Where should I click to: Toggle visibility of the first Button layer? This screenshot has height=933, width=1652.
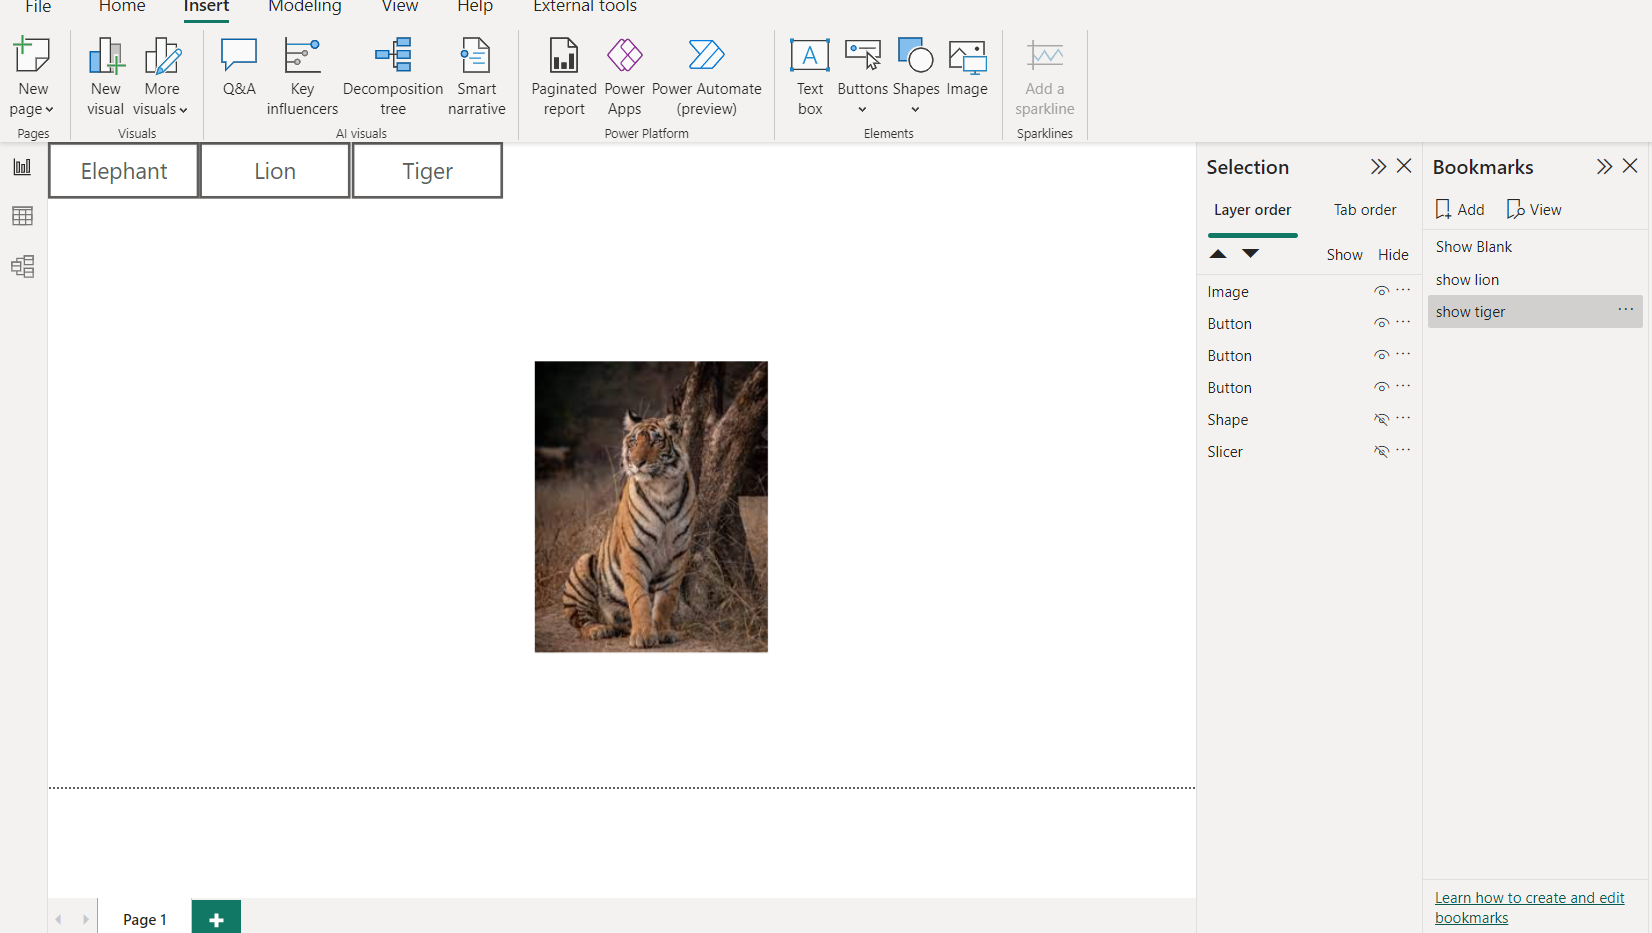click(x=1381, y=323)
